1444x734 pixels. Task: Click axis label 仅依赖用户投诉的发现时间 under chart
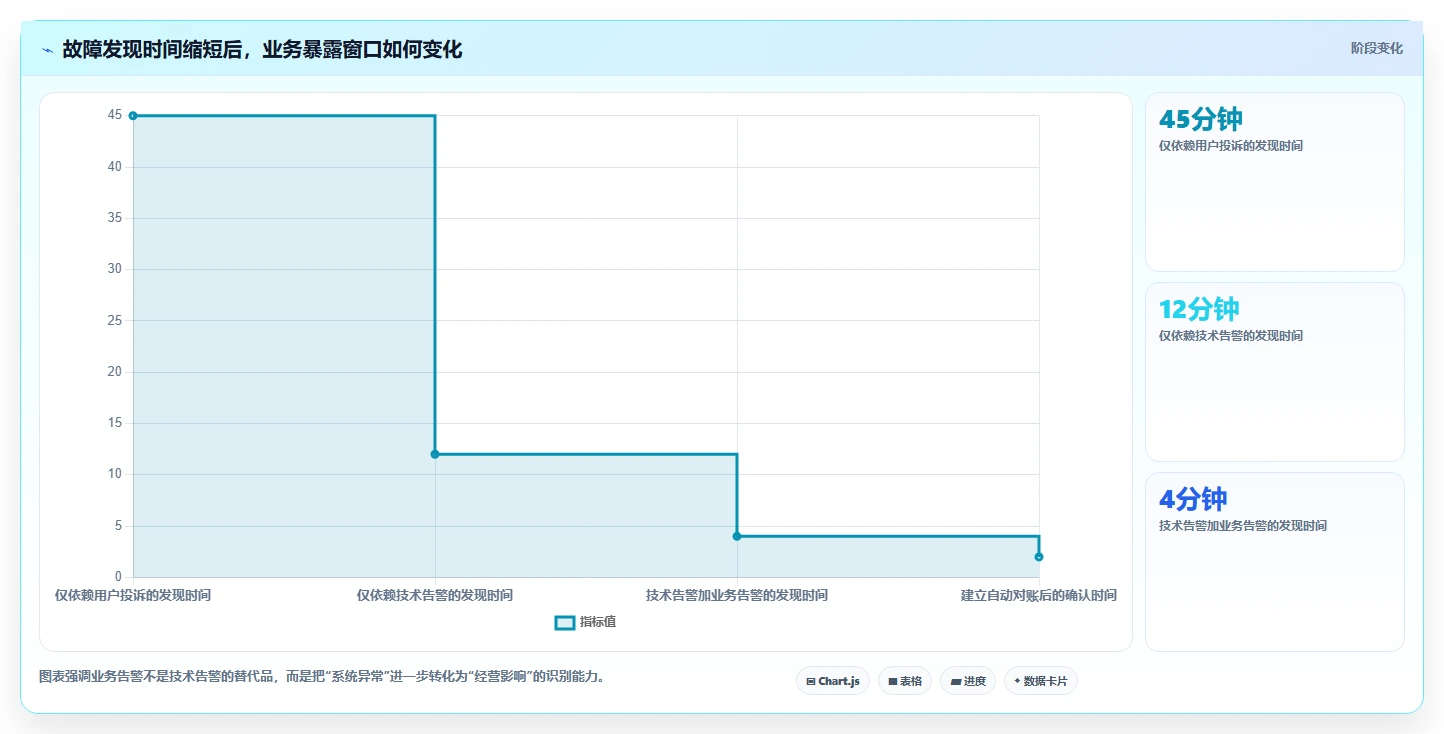pos(133,595)
